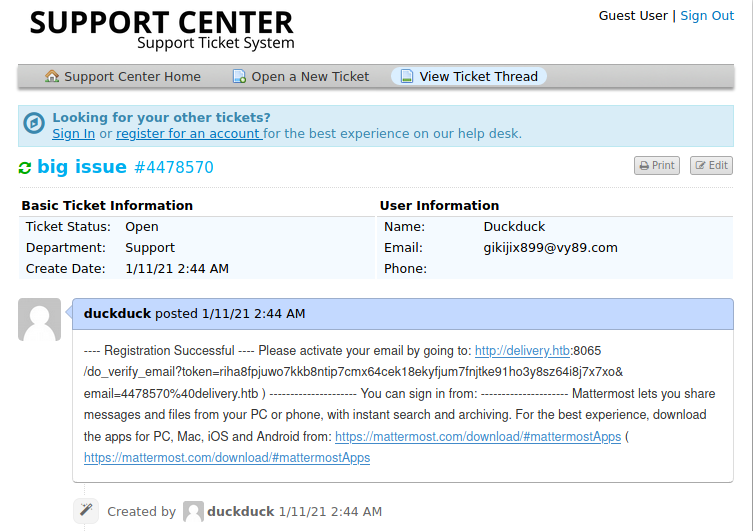Go to Open a New Ticket
The width and height of the screenshot is (753, 531).
coord(310,77)
